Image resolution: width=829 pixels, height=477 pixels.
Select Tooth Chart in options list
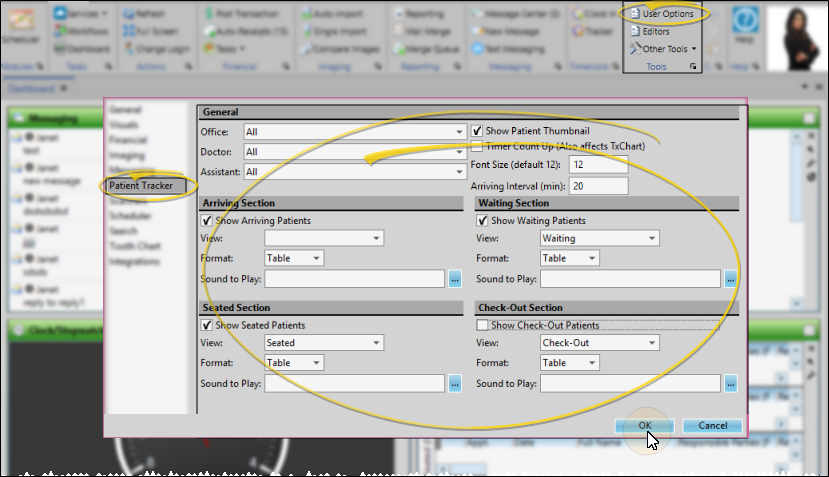coord(135,247)
